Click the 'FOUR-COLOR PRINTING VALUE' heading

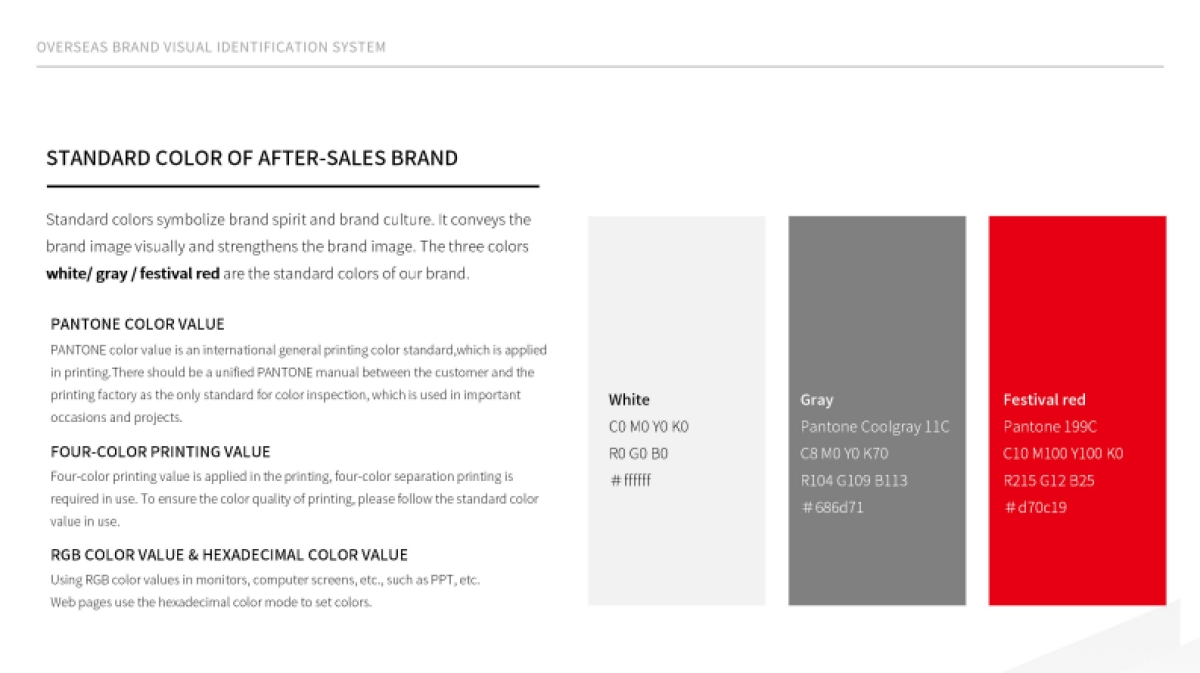(x=160, y=452)
